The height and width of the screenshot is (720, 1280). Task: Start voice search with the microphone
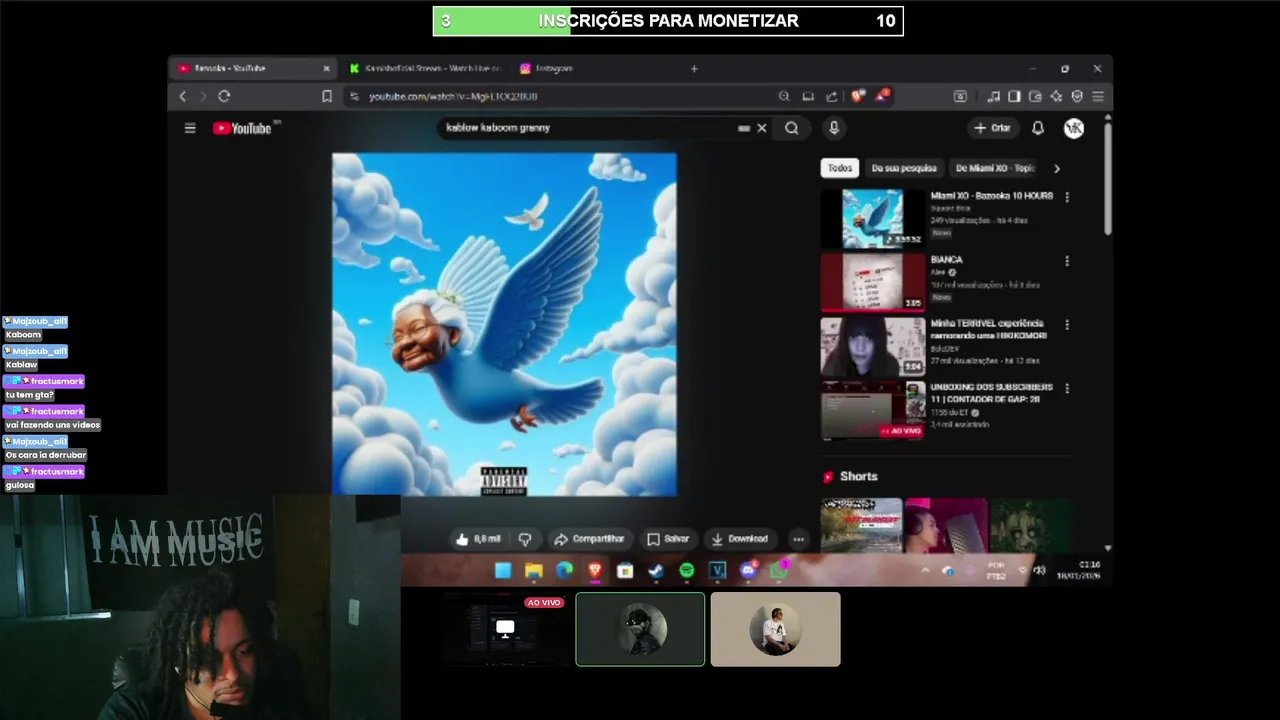834,128
